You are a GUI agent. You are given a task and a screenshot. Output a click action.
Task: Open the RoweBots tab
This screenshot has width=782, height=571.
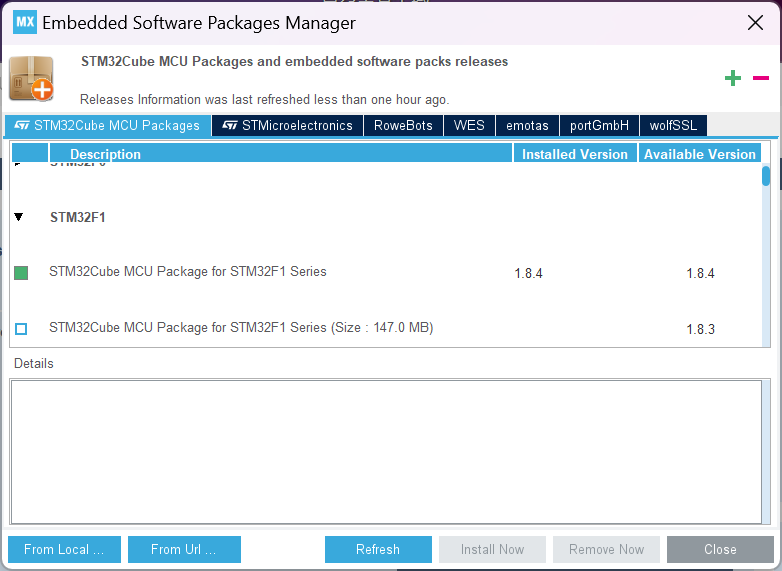pos(403,125)
